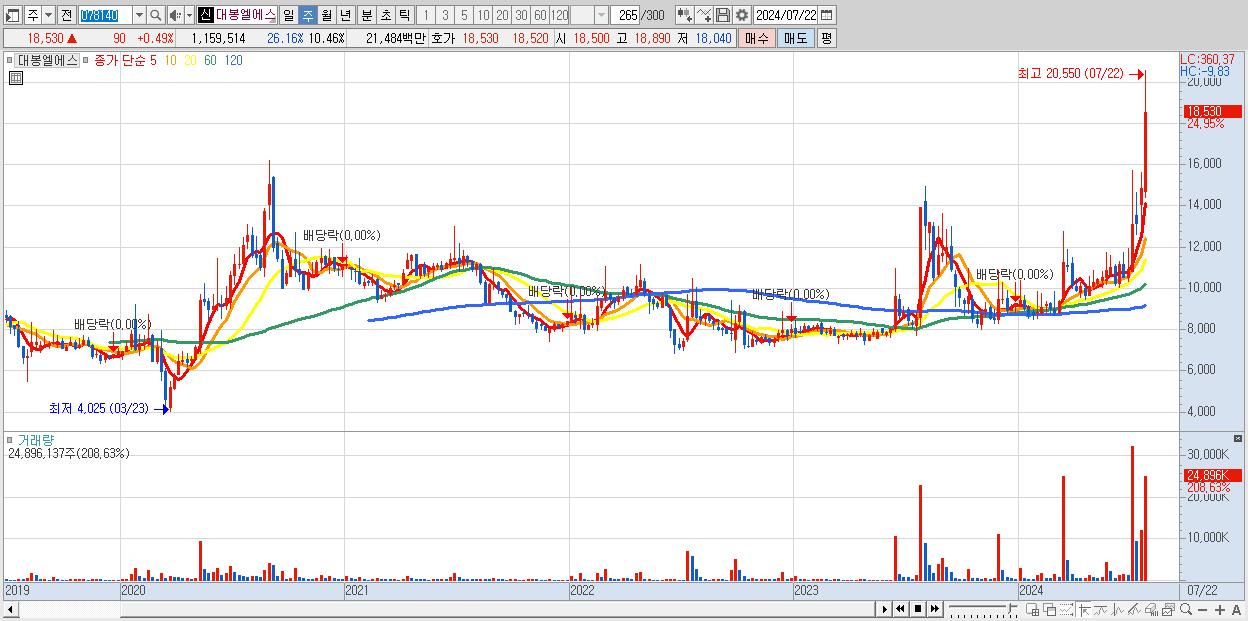This screenshot has height=621, width=1248.
Task: Click the 신 badge icon
Action: coord(205,15)
